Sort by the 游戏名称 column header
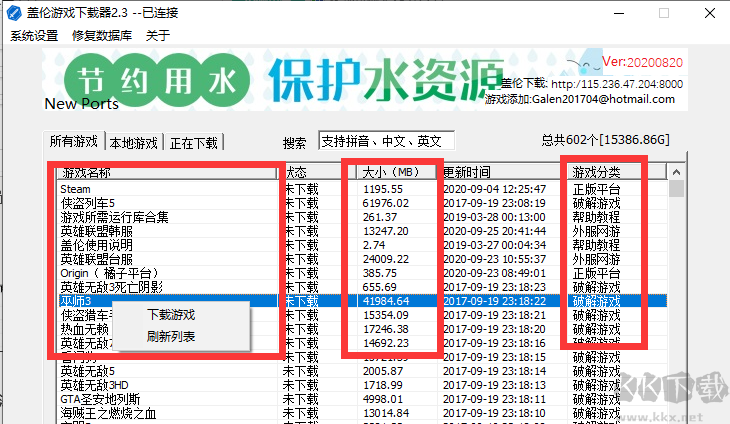This screenshot has height=424, width=730. pyautogui.click(x=167, y=173)
